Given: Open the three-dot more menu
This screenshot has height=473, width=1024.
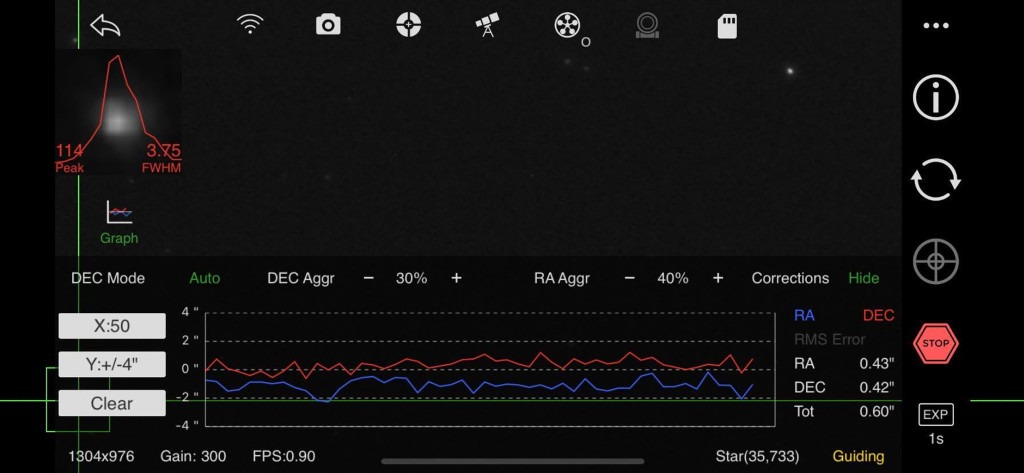Looking at the screenshot, I should (x=936, y=26).
